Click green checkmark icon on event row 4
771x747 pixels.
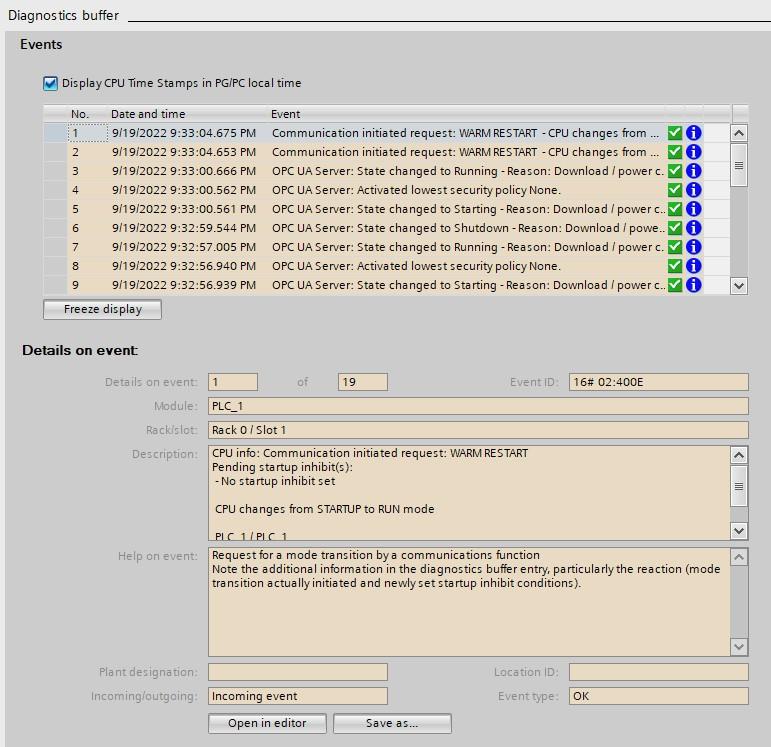[675, 190]
